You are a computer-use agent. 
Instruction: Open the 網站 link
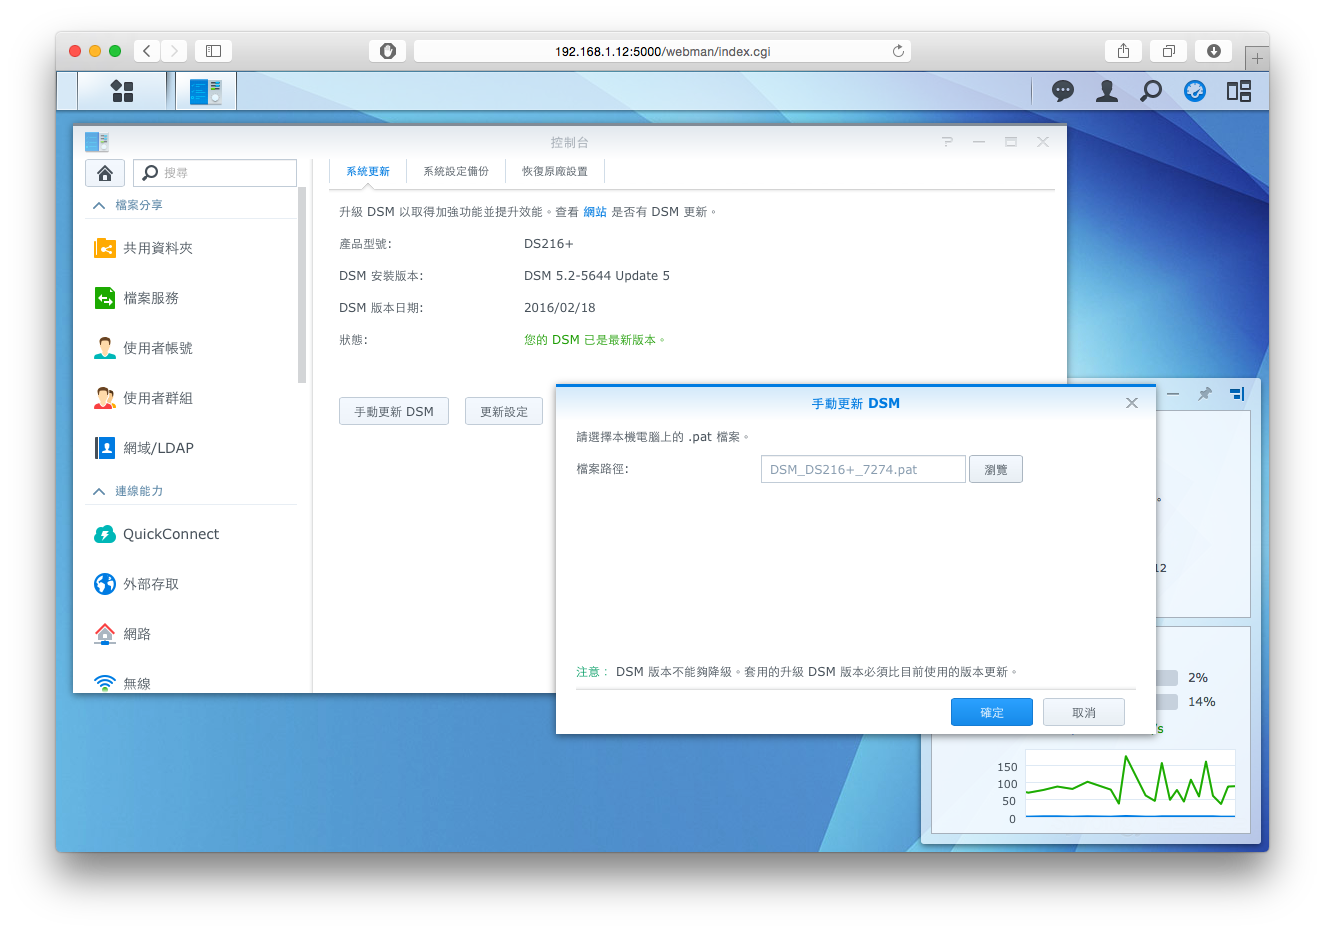coord(595,212)
